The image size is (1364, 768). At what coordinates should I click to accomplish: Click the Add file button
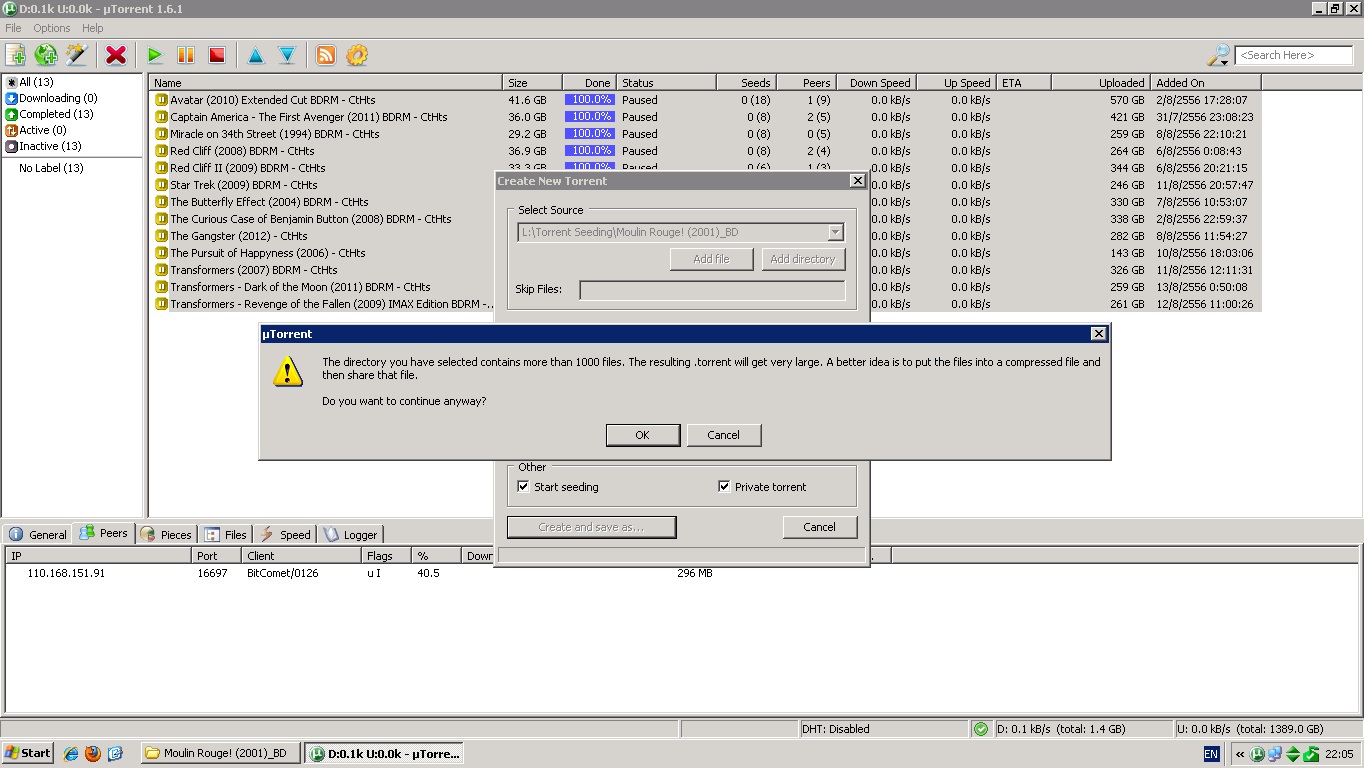coord(711,259)
